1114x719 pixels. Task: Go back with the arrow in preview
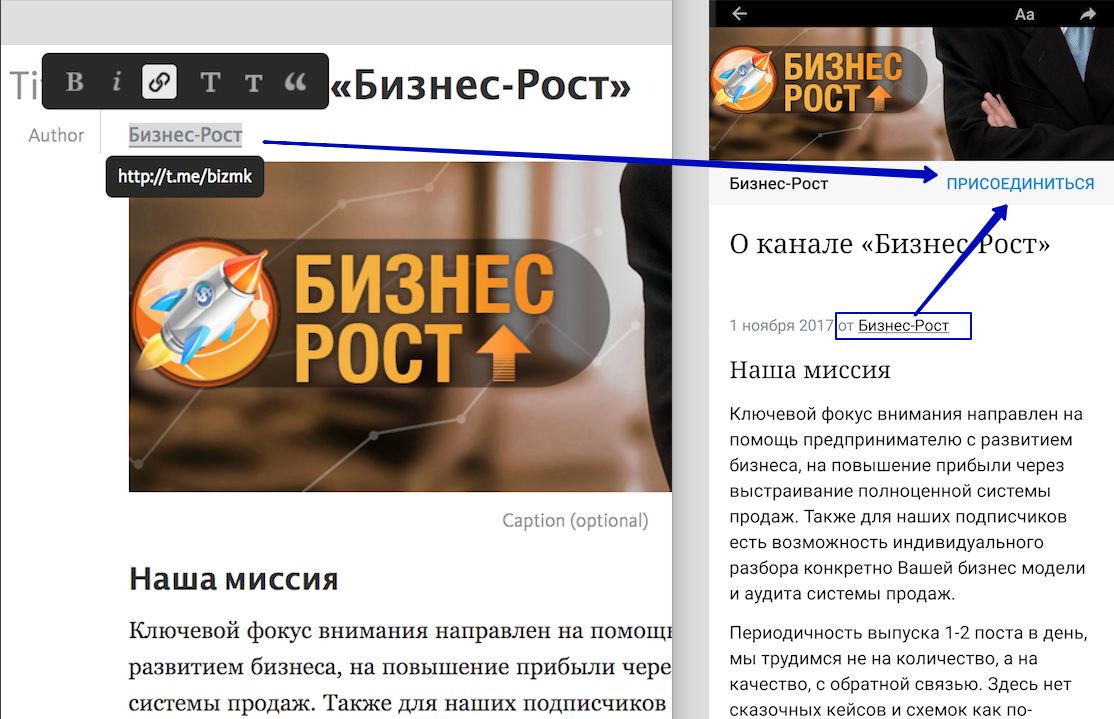[x=740, y=13]
